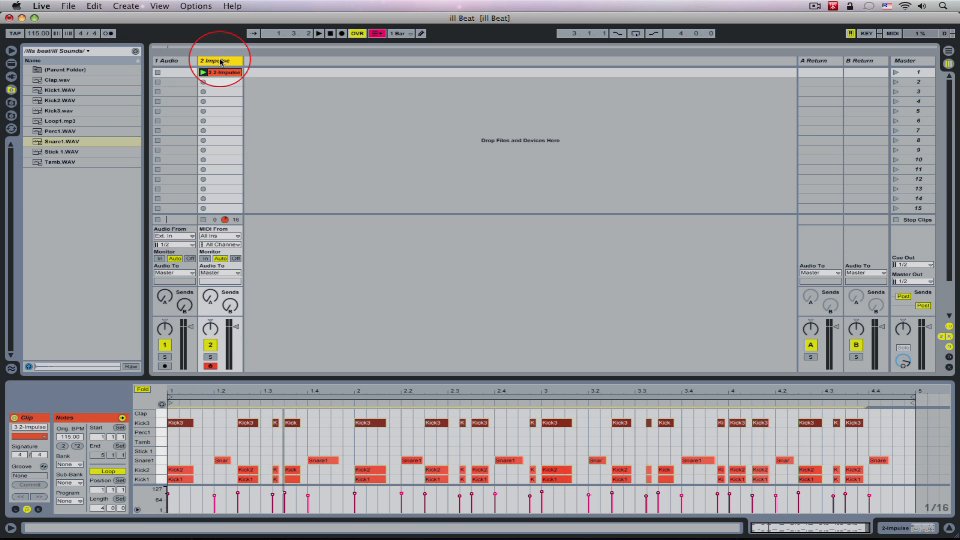Select the highlighted File Browser 1 icon
Image resolution: width=960 pixels, height=540 pixels.
[11, 89]
